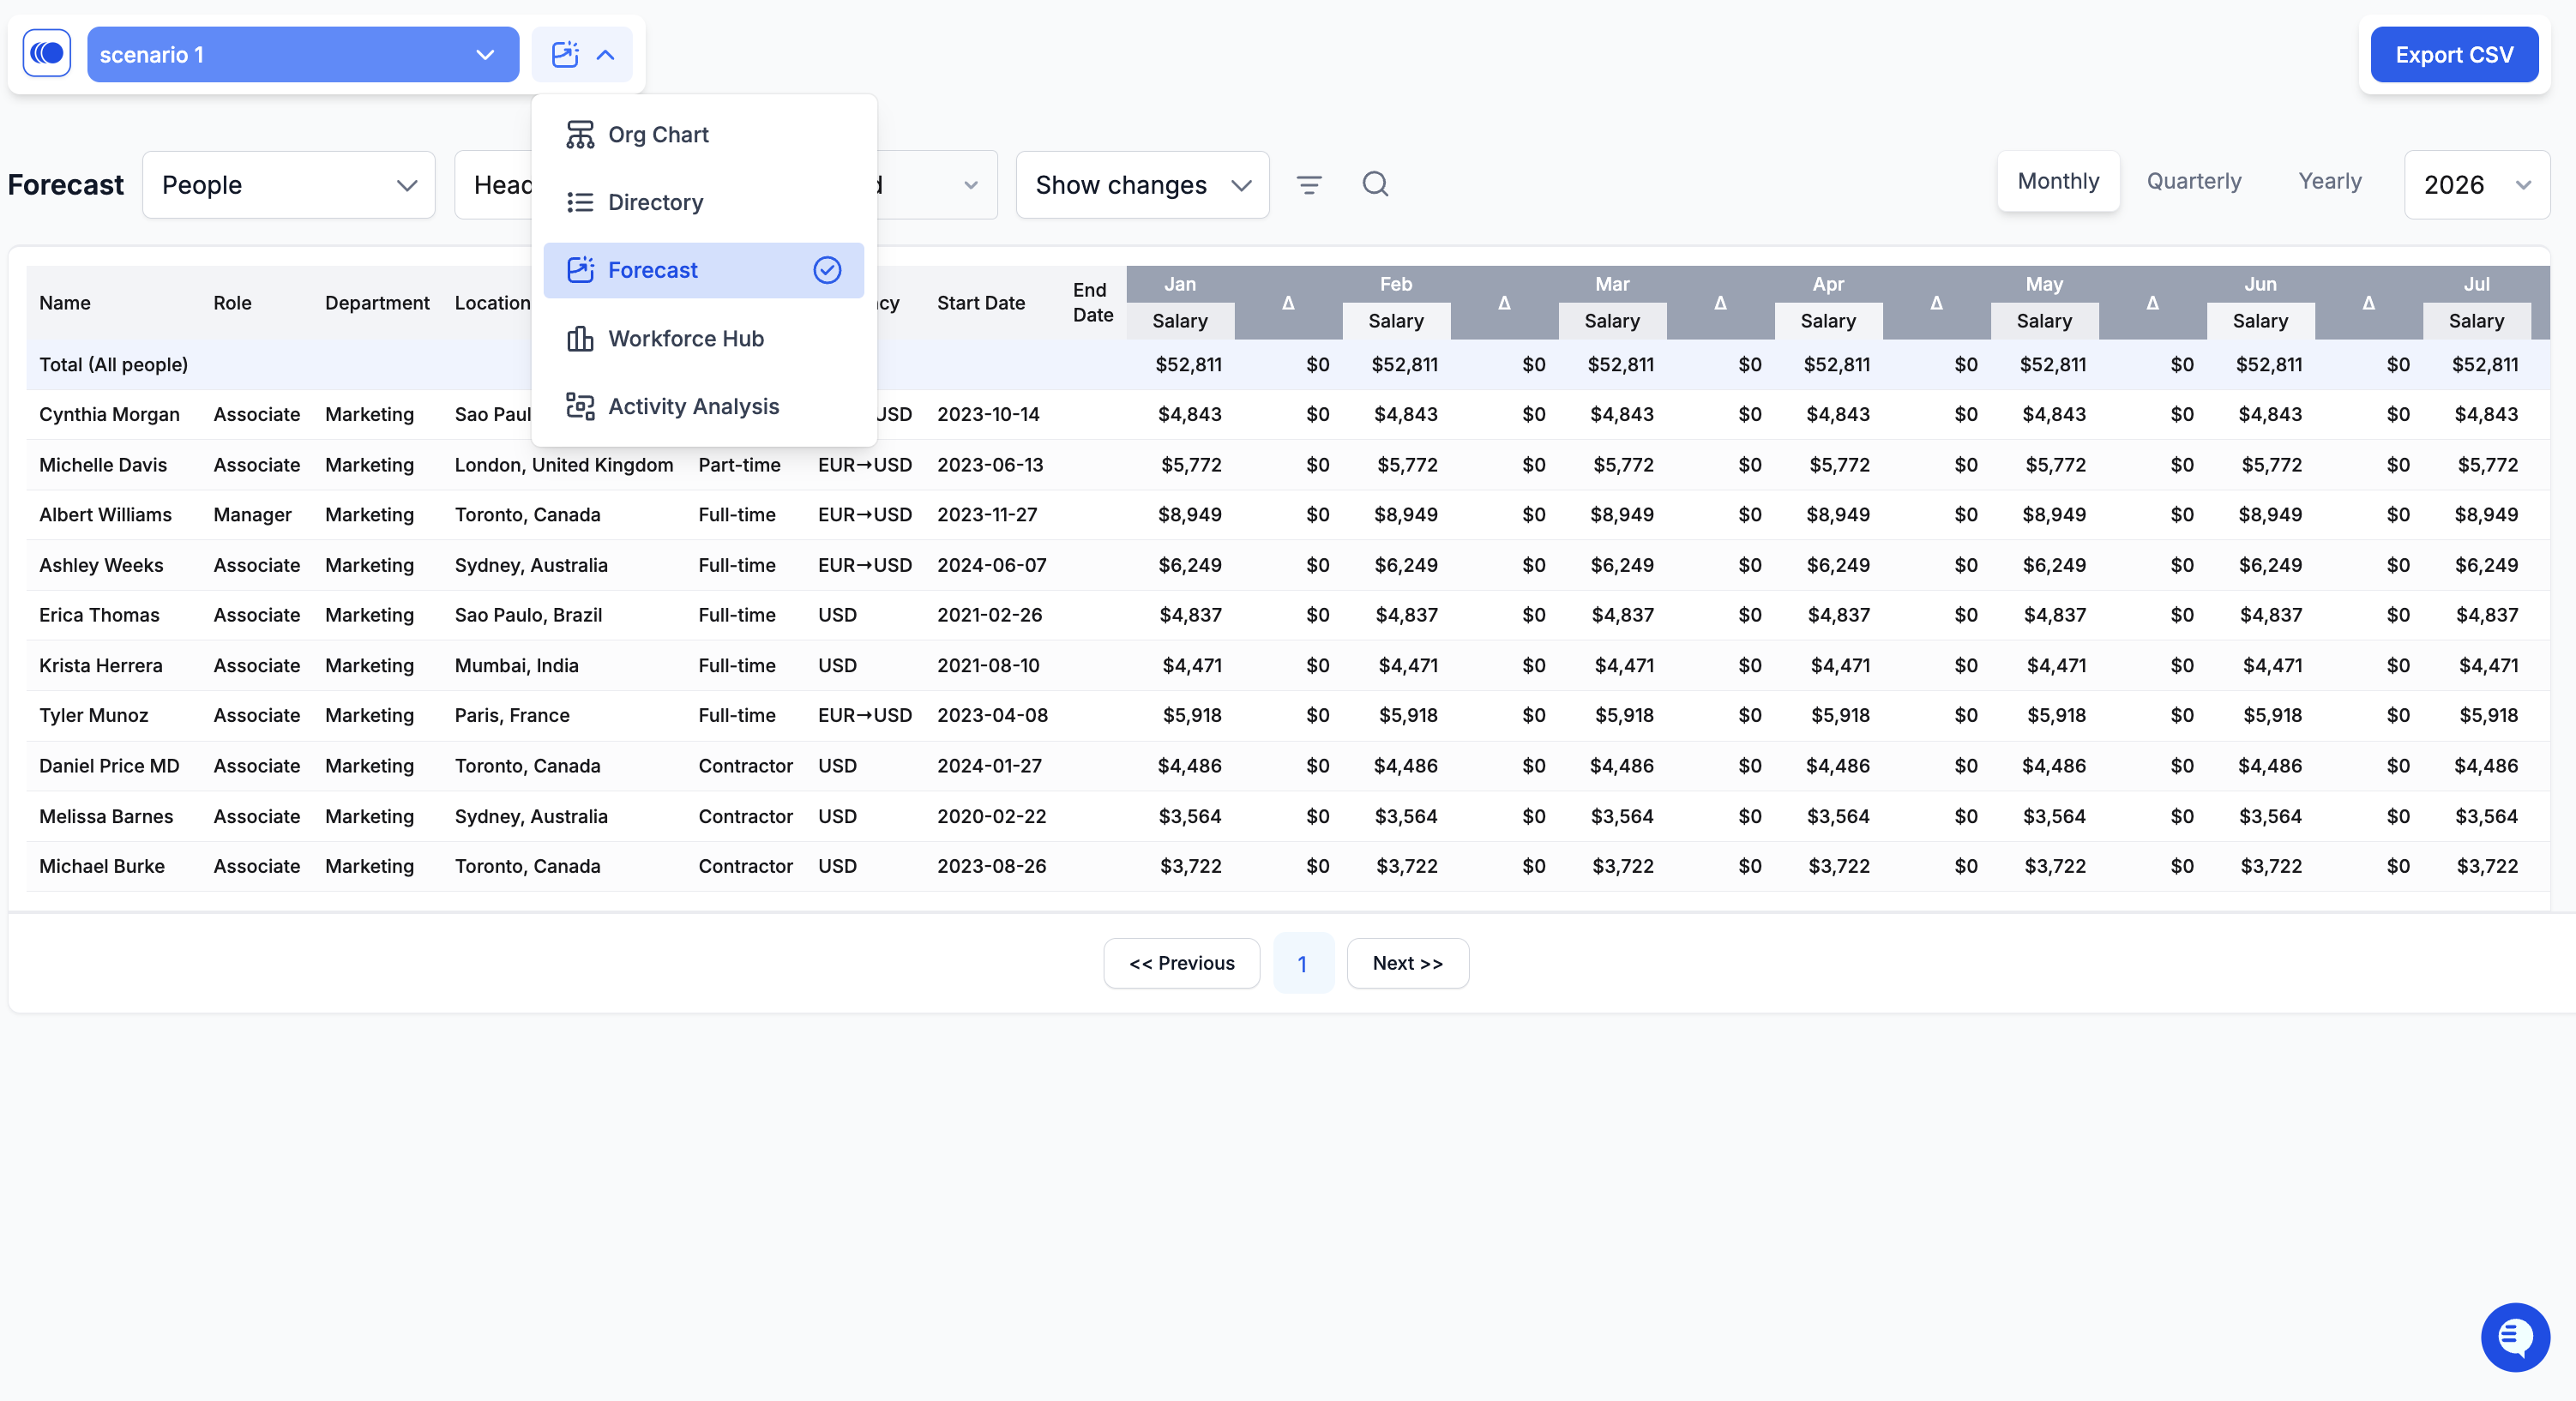2576x1401 pixels.
Task: Click page number 1
Action: pos(1302,964)
